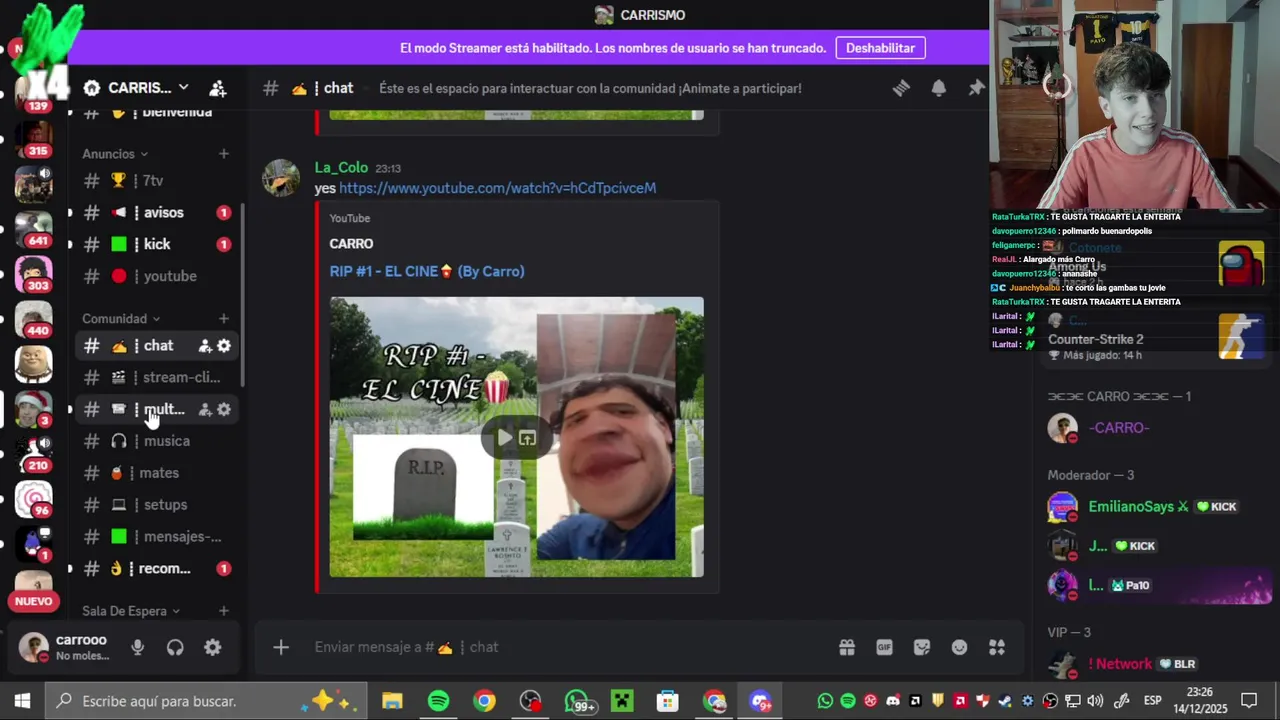Open the setups channel

click(157, 505)
